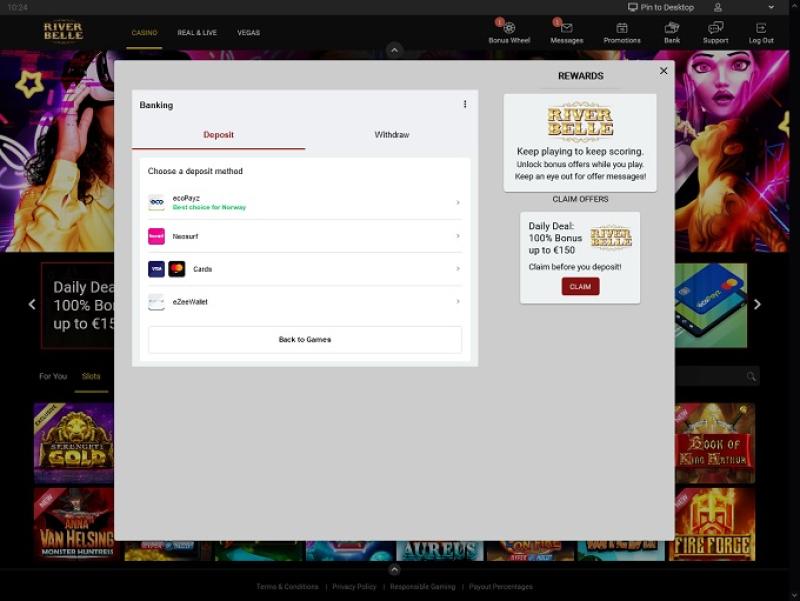The image size is (800, 601).
Task: Switch to the Withdraw tab
Action: [x=391, y=135]
